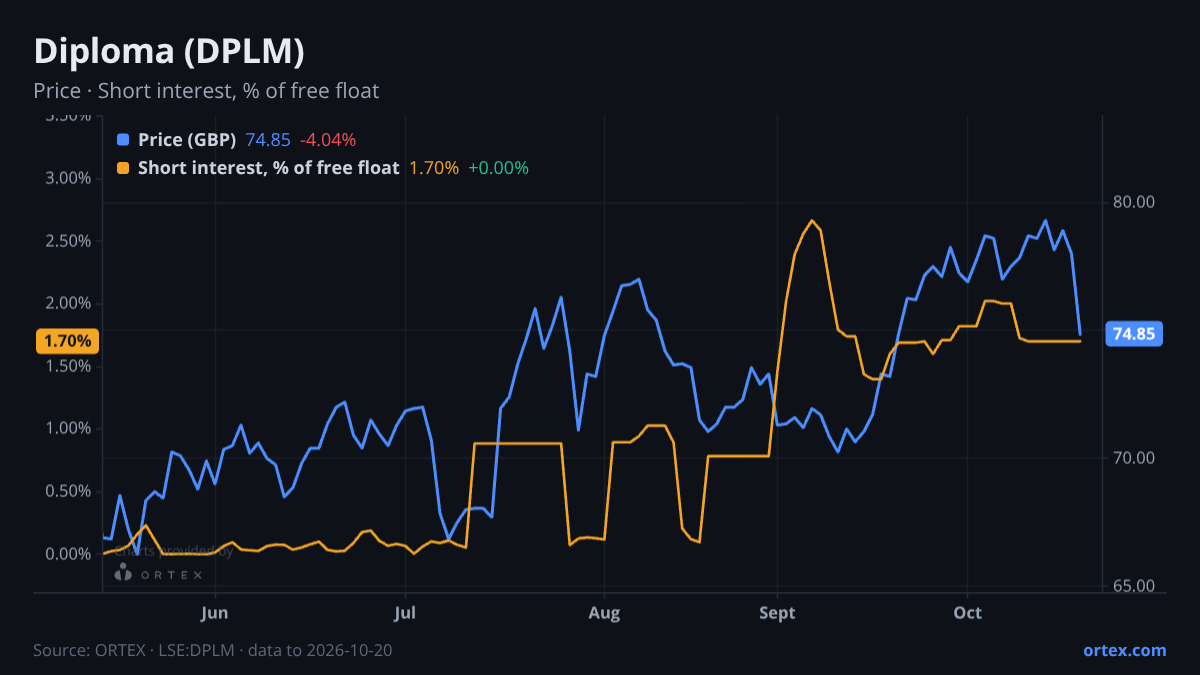Click the 65.00 right axis label
The image size is (1200, 675).
tap(1134, 586)
